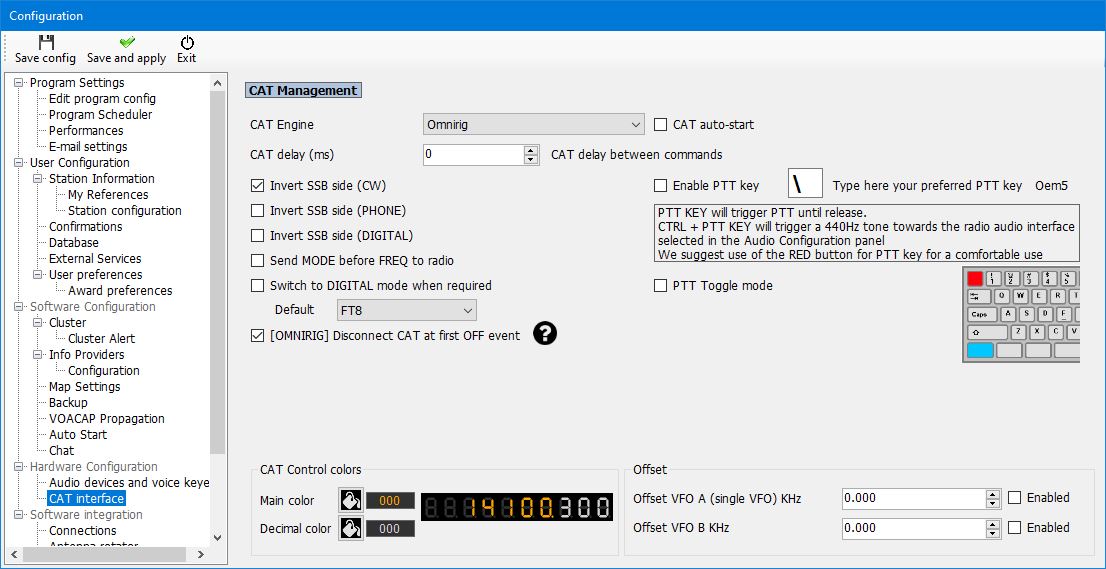Check Enable PTT key box
Viewport: 1106px width, 569px height.
pos(660,186)
